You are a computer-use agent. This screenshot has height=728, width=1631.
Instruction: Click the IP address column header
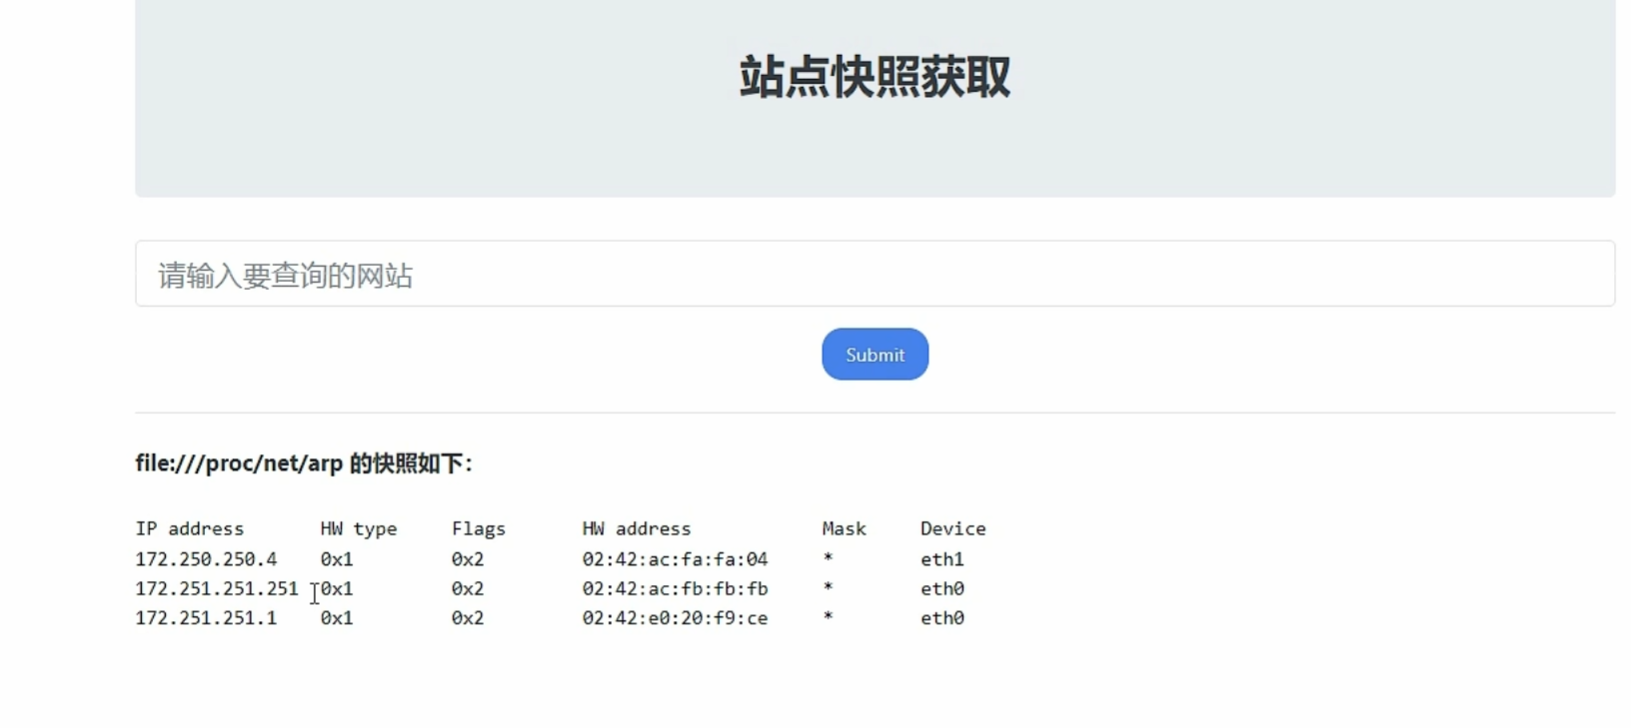190,528
